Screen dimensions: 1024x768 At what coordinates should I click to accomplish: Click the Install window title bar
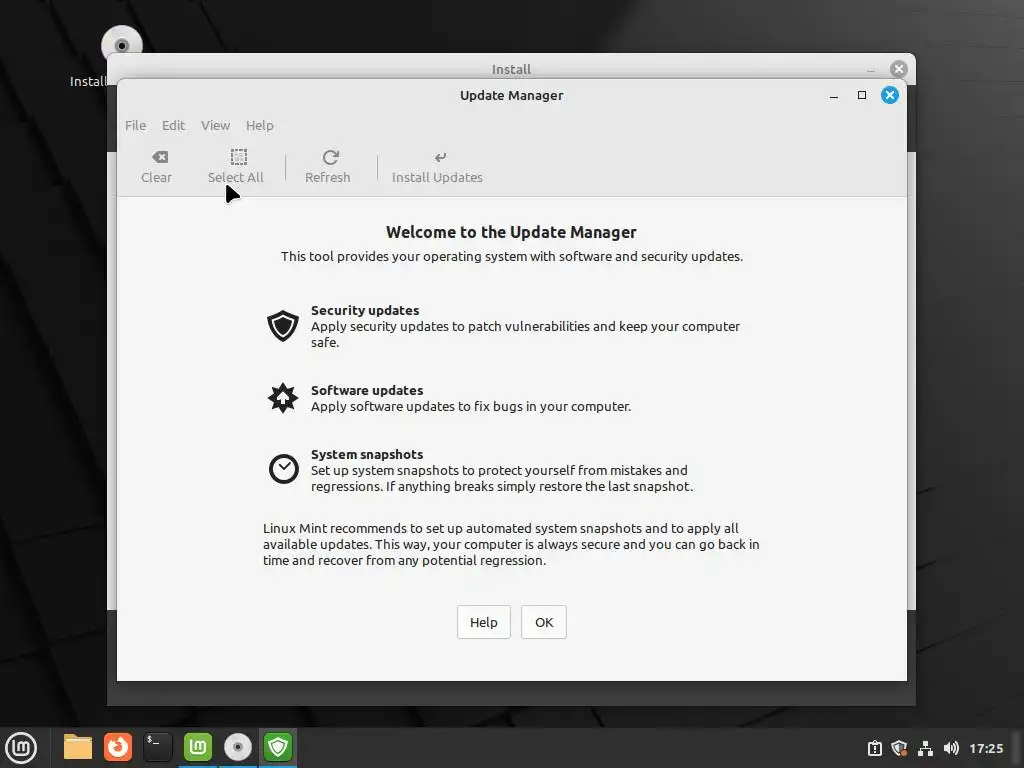coord(511,69)
